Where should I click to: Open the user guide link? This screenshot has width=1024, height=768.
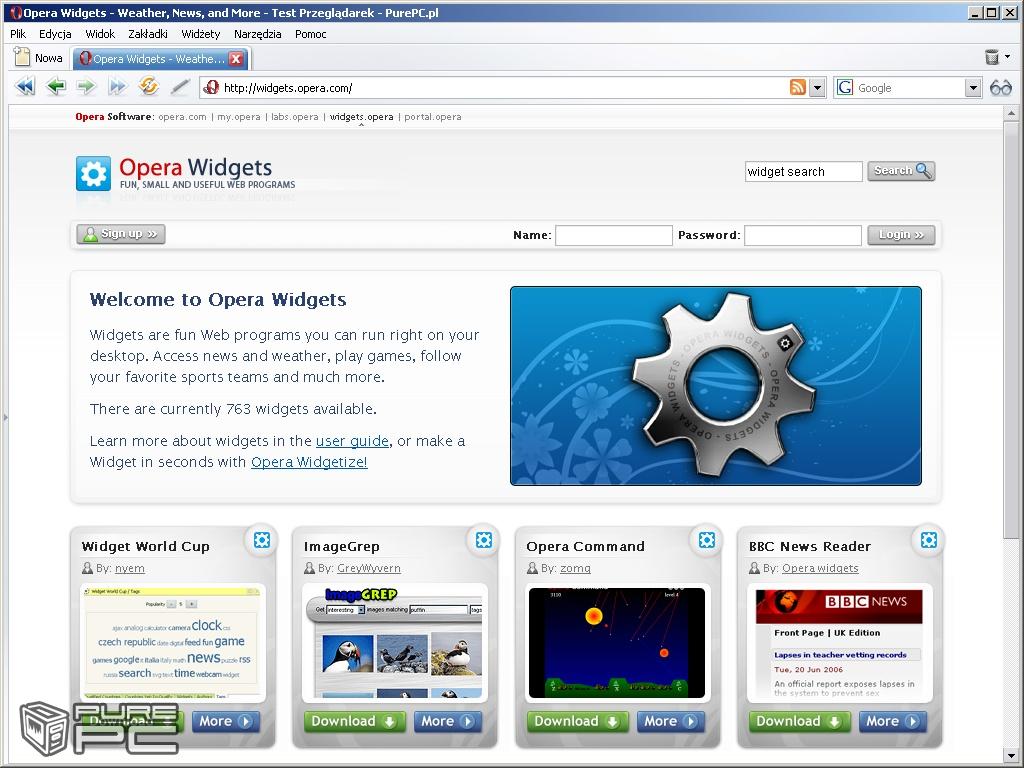tap(352, 441)
